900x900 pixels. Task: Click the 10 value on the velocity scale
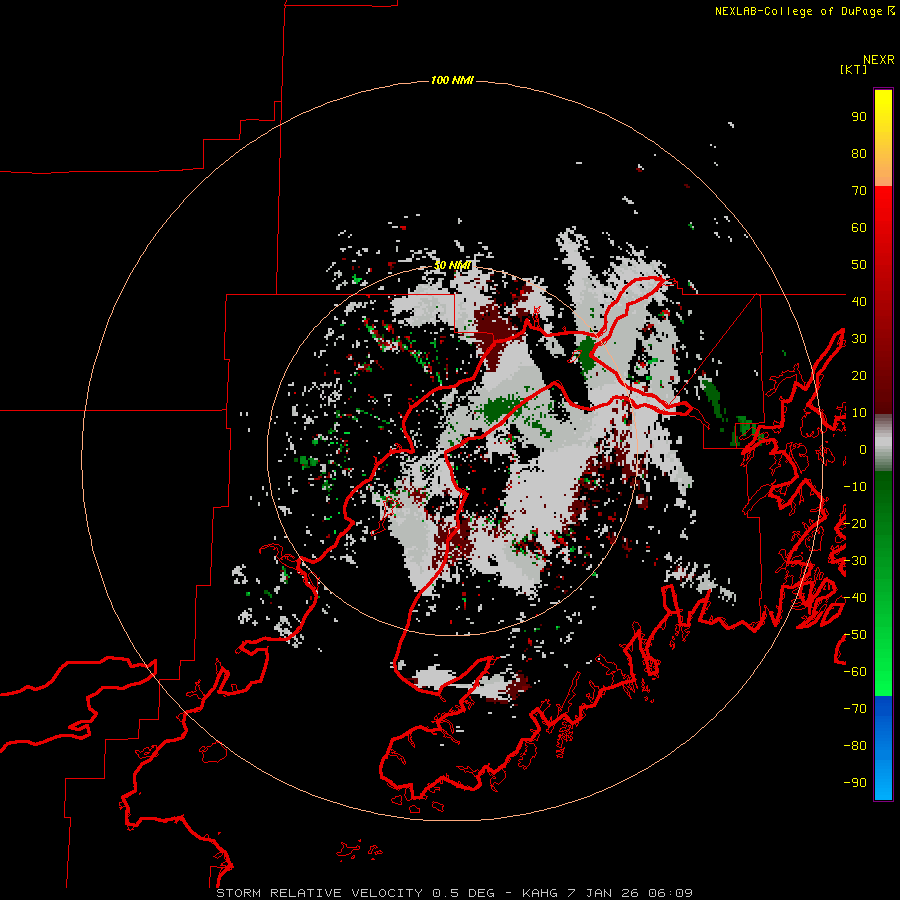[x=859, y=413]
